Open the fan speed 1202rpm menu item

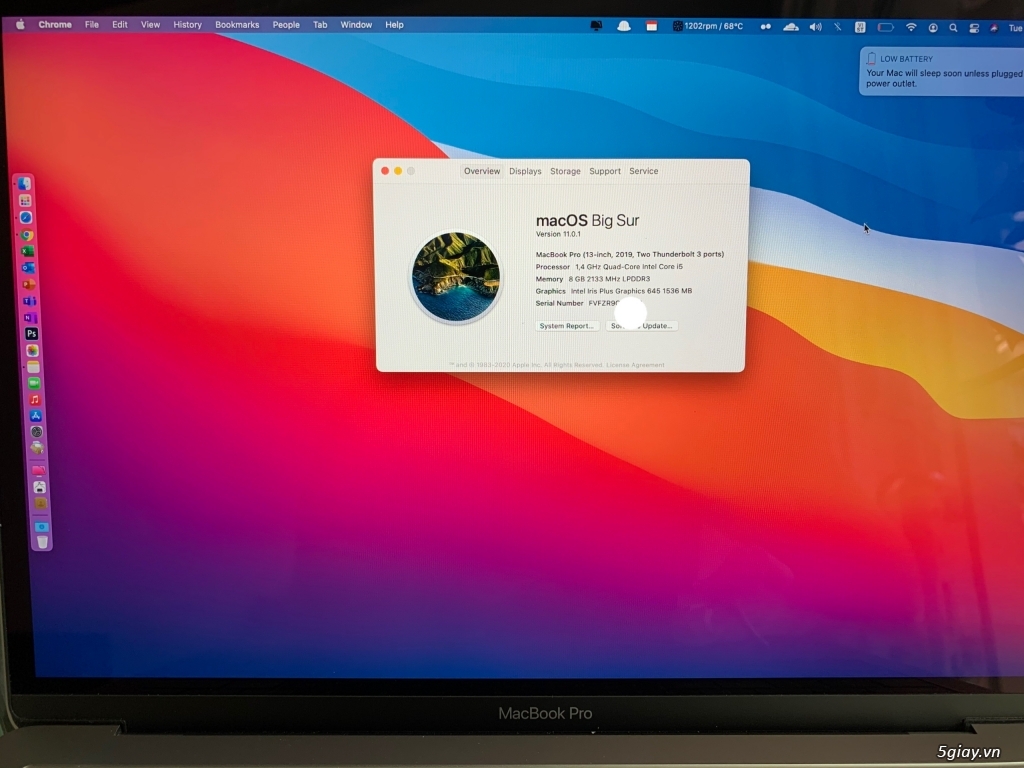coord(708,26)
